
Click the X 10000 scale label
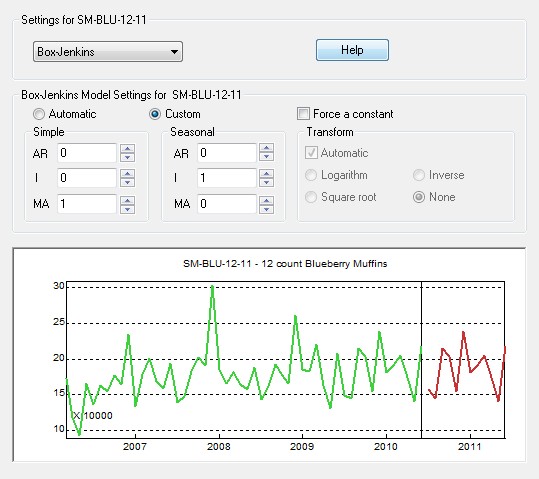point(93,415)
